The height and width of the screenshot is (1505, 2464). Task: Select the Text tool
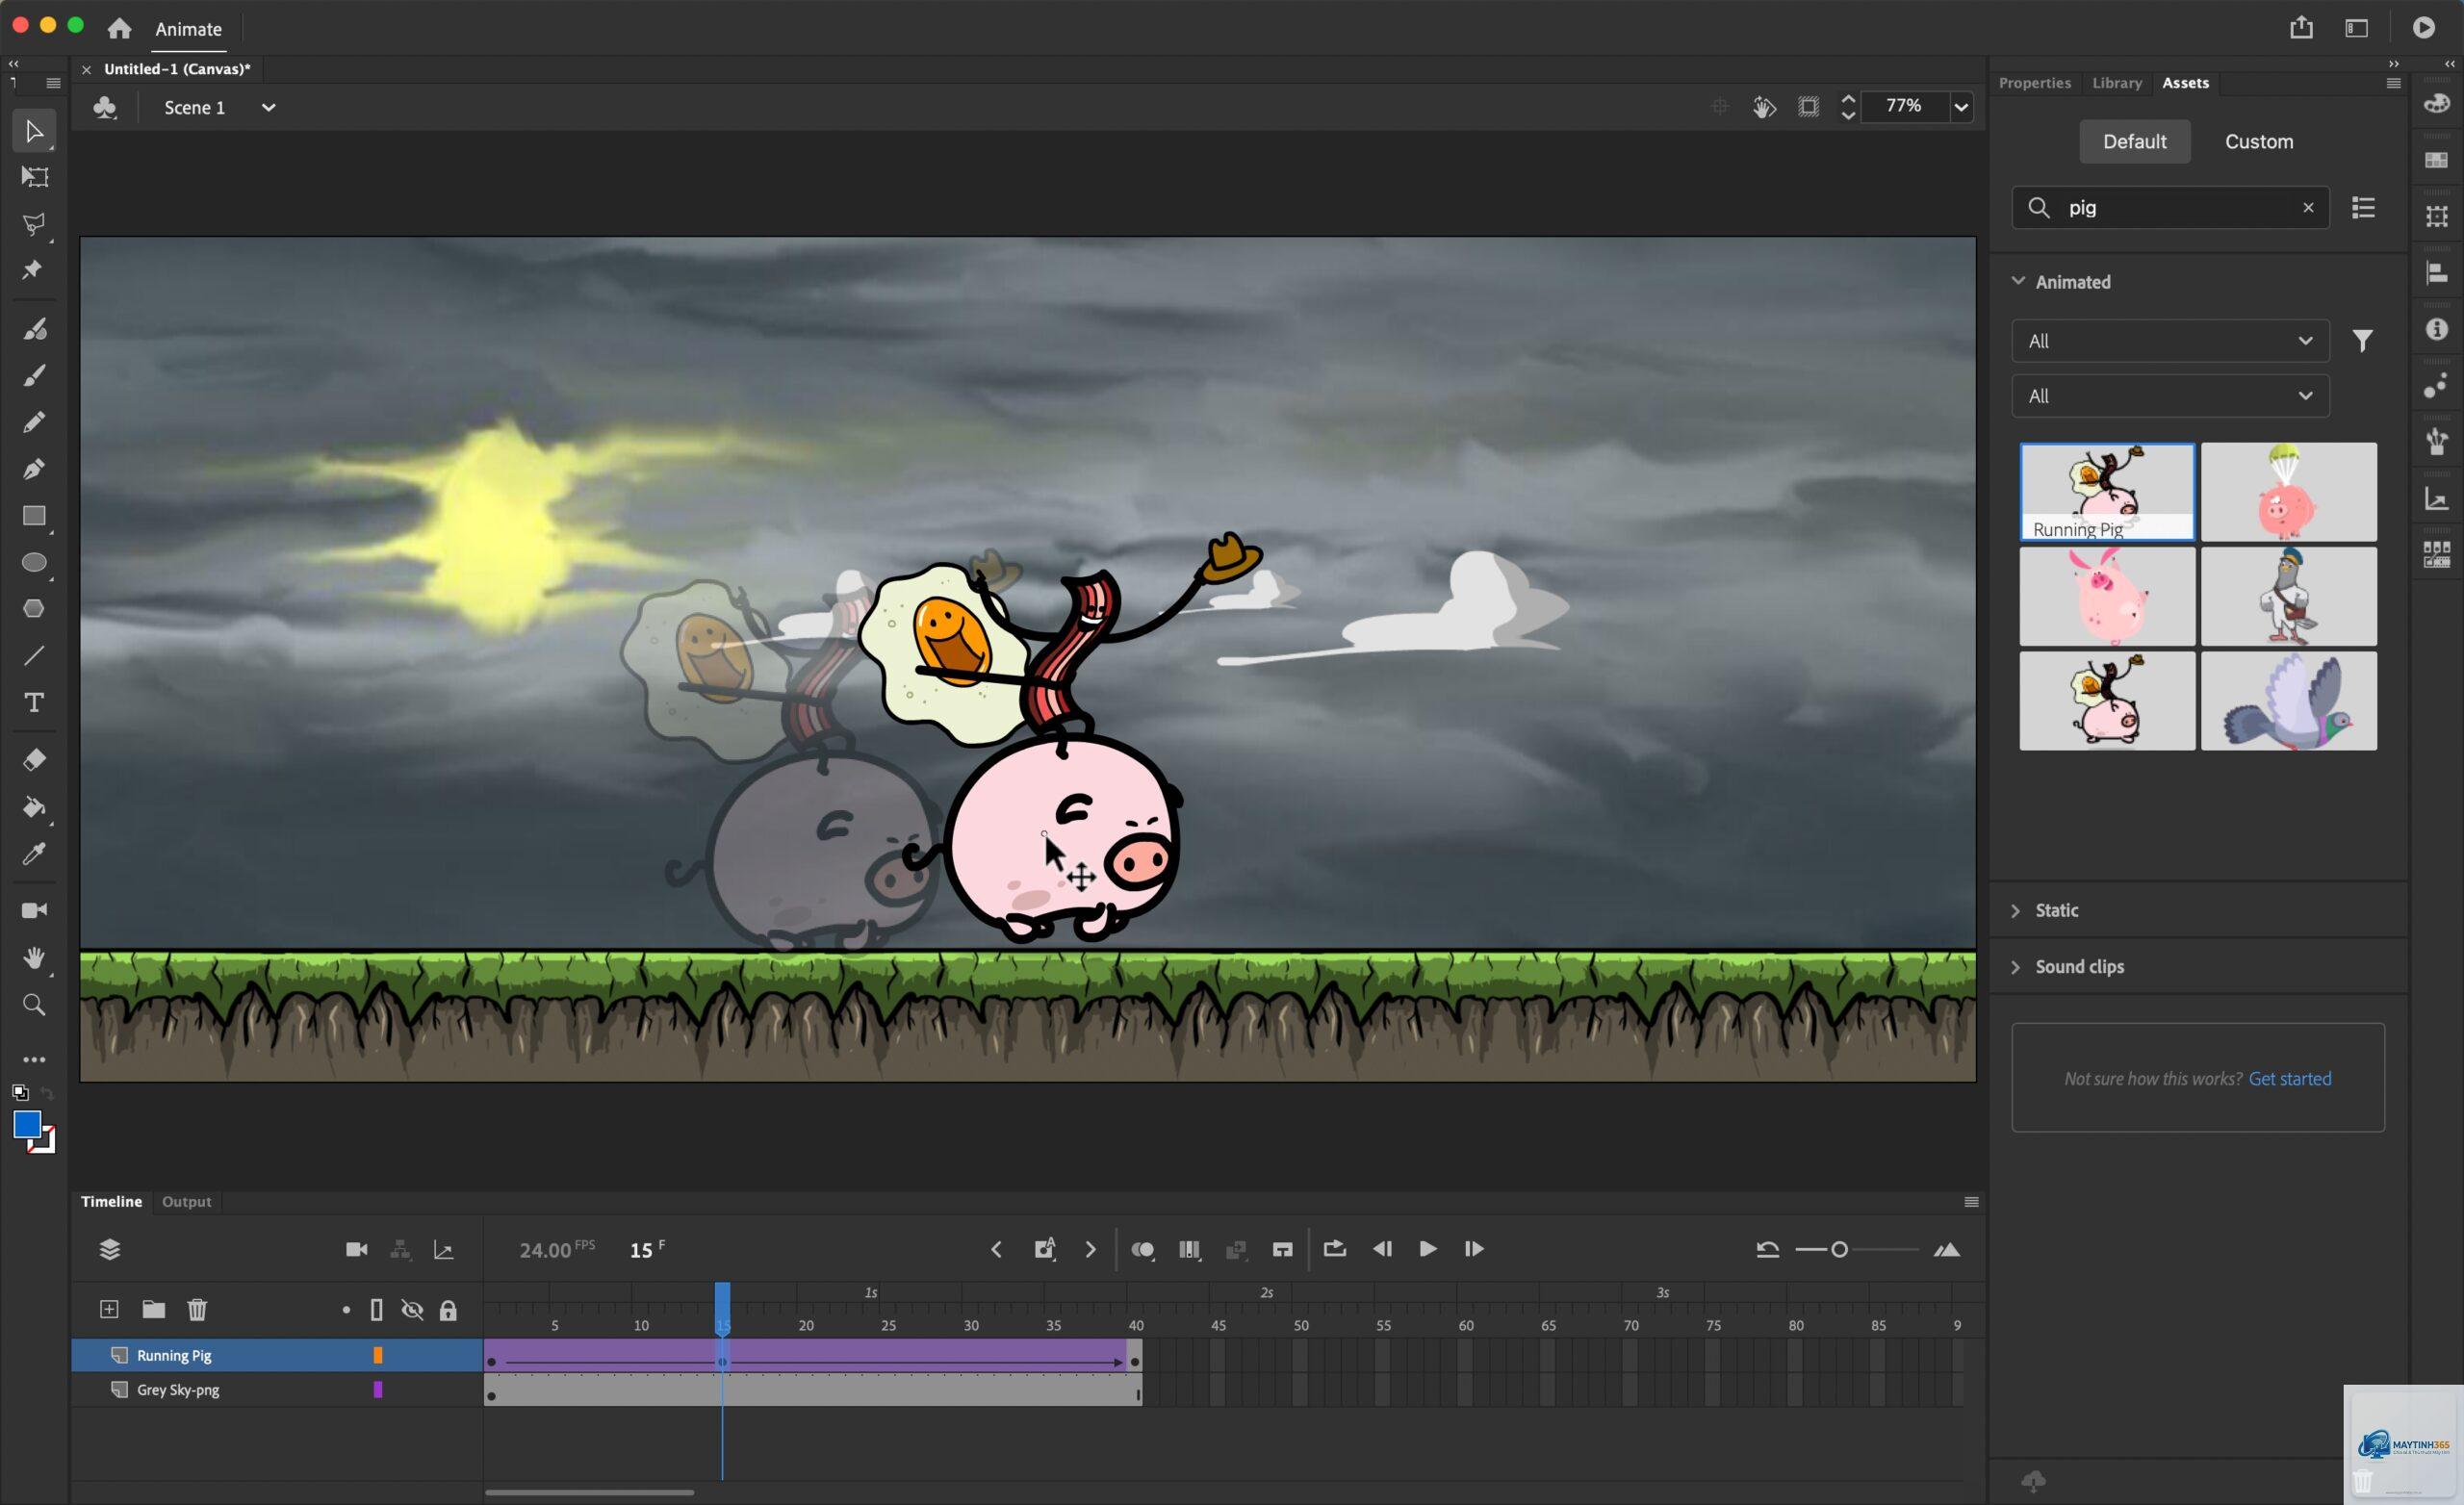pos(34,703)
